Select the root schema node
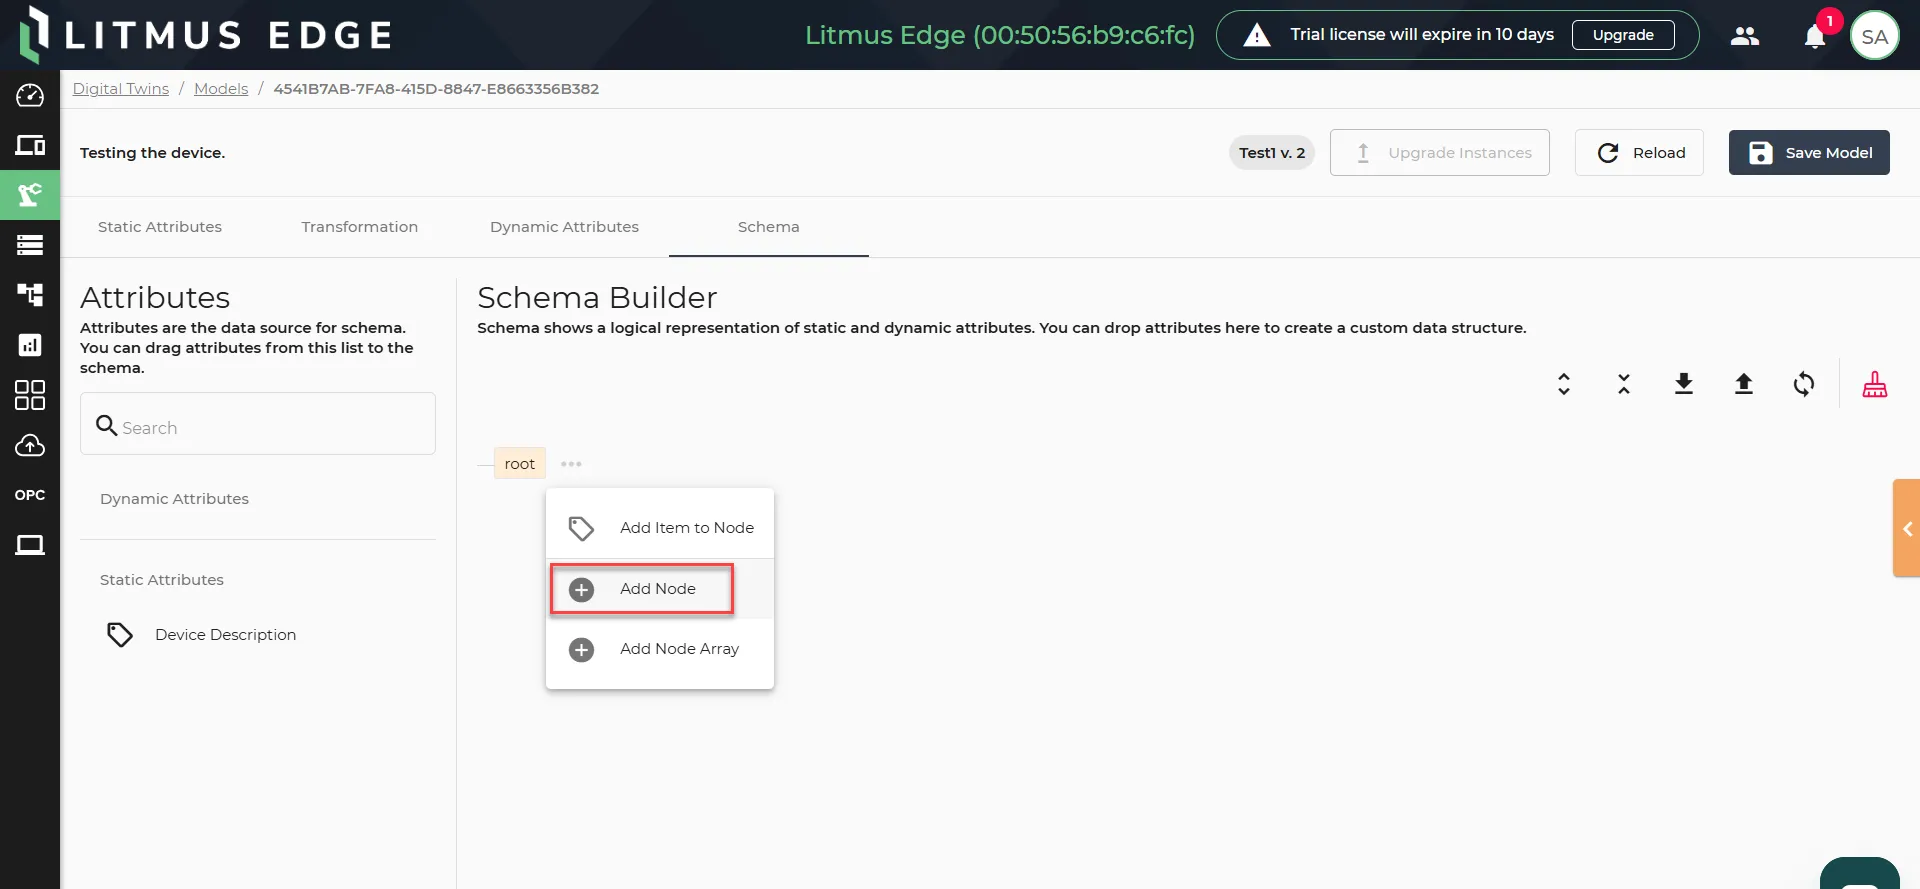 click(x=520, y=464)
